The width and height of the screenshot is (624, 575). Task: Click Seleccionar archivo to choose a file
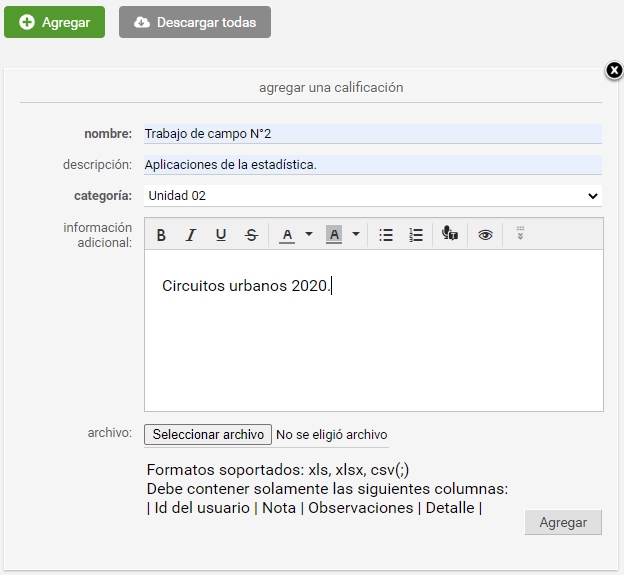click(x=208, y=435)
